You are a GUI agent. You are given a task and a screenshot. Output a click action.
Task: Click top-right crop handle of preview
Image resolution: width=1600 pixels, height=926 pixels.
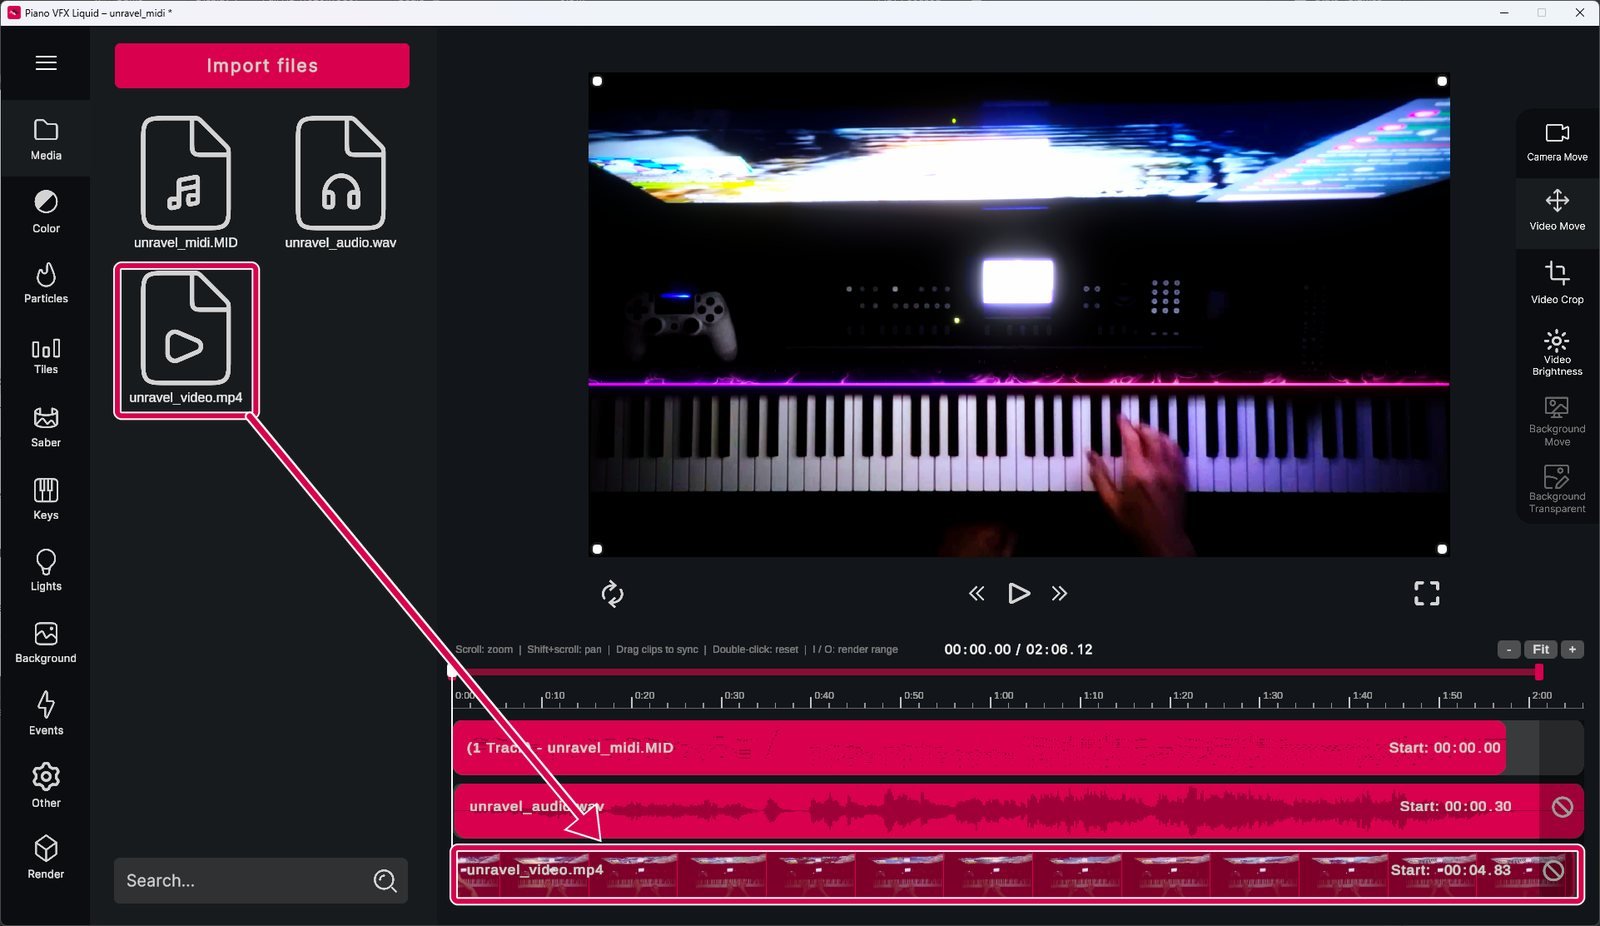click(x=1442, y=81)
